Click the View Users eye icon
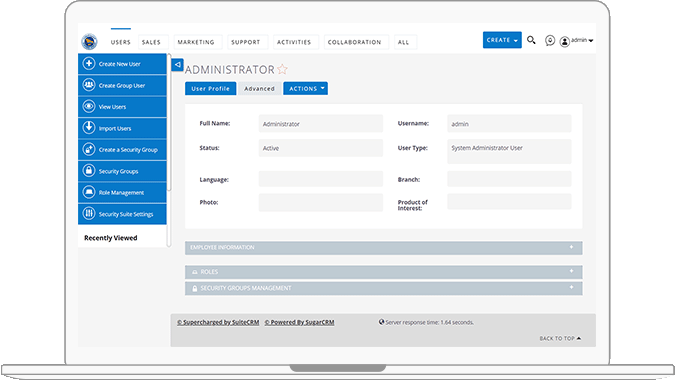Viewport: 675px width, 380px height. [89, 106]
